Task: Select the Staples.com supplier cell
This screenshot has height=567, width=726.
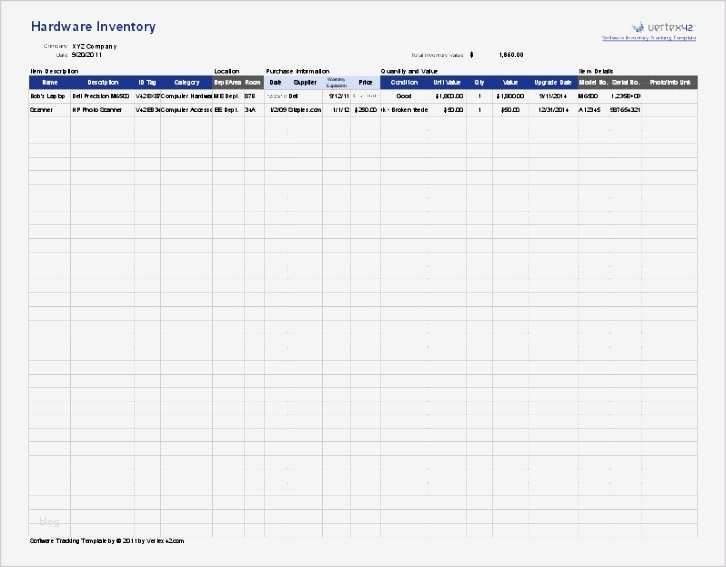Action: point(305,110)
